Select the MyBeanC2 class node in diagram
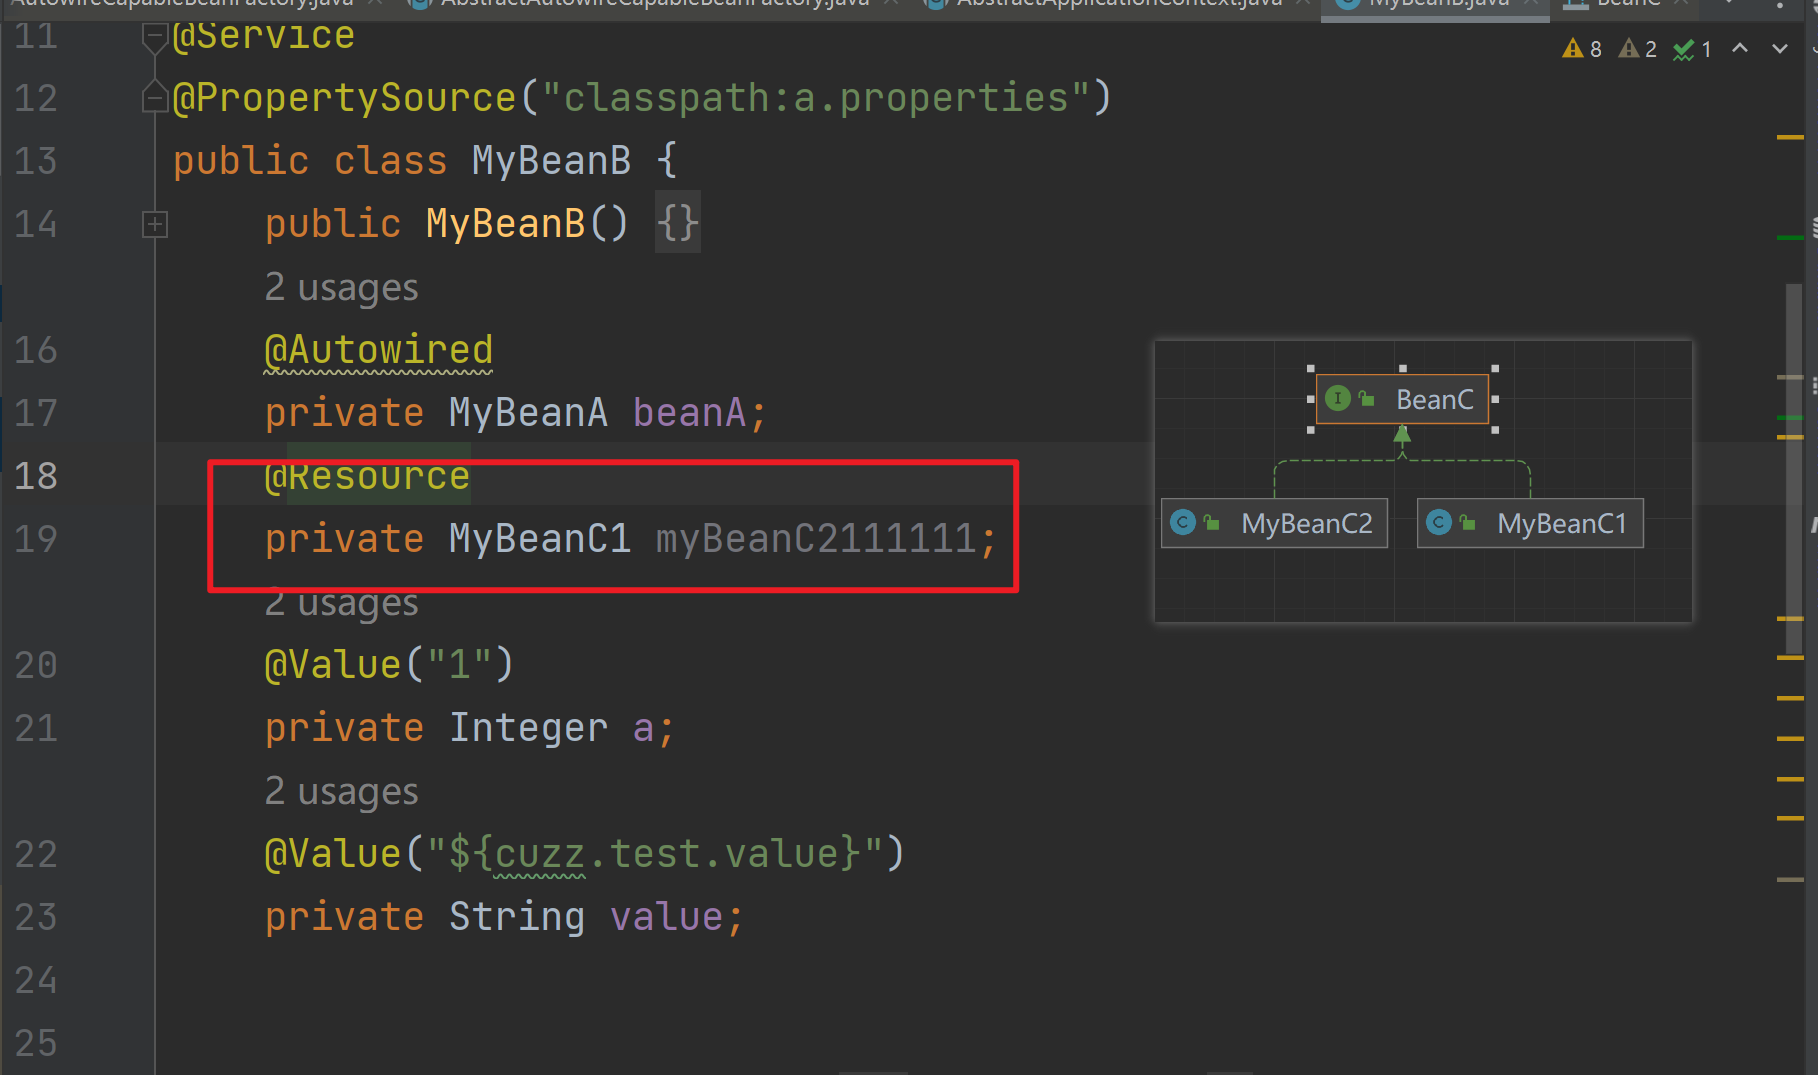This screenshot has width=1818, height=1075. 1274,523
